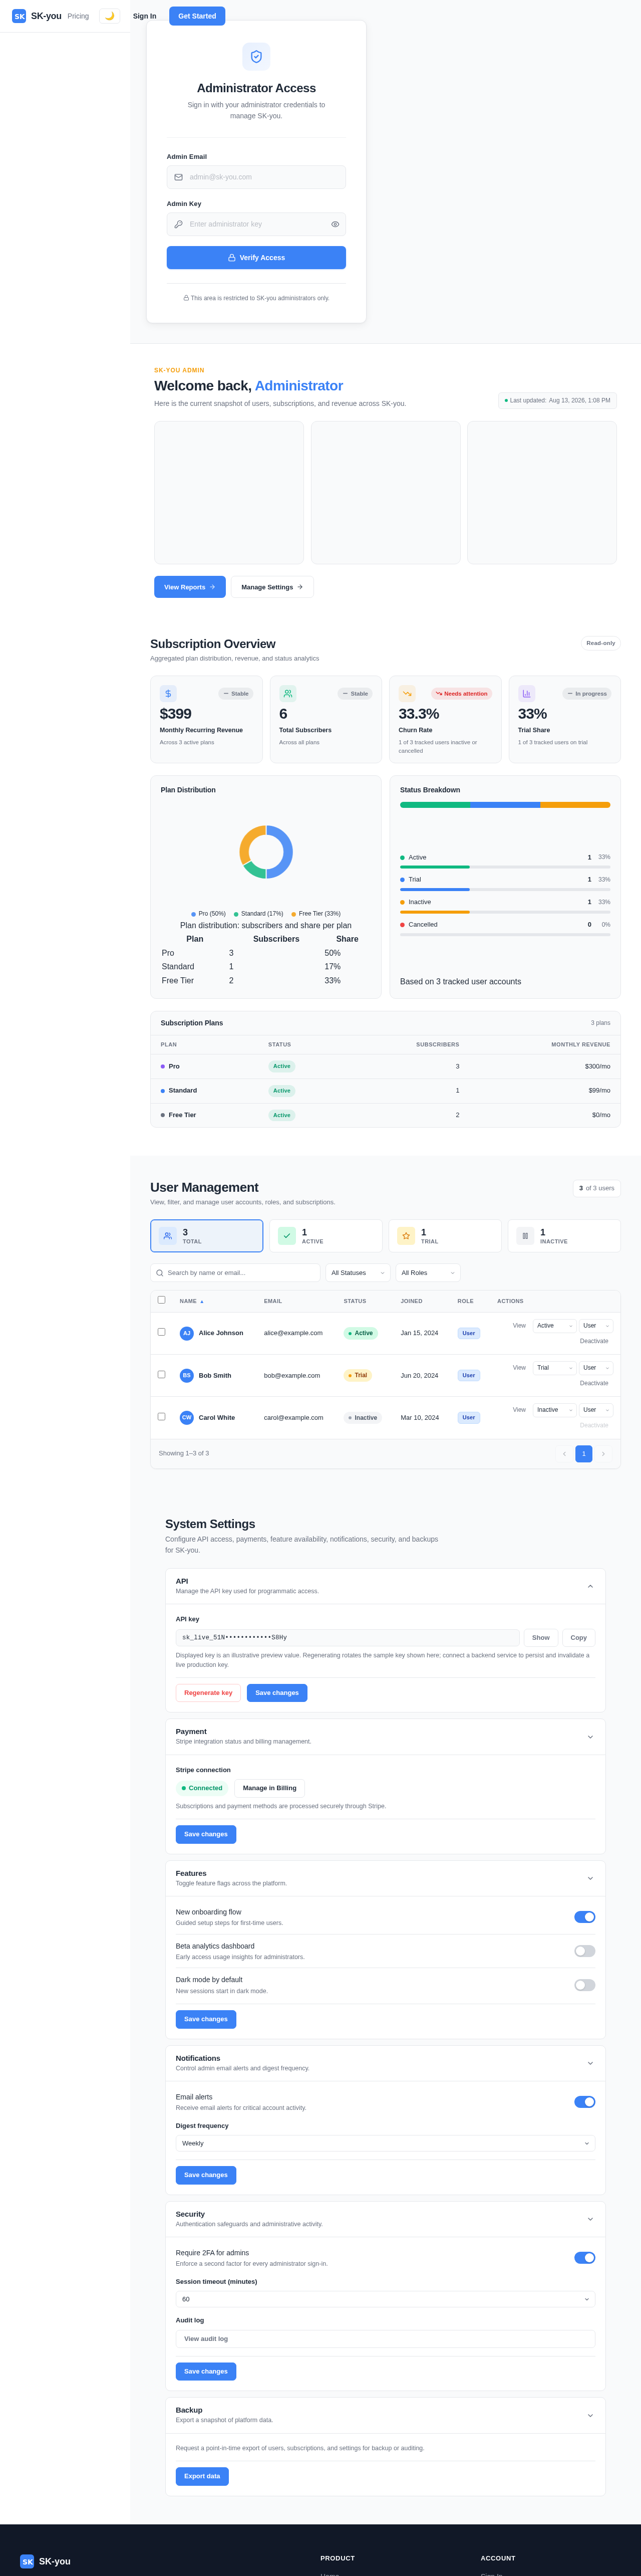Viewport: 641px width, 2576px height.
Task: Click the users icon on the Total stat card
Action: pos(167,1236)
